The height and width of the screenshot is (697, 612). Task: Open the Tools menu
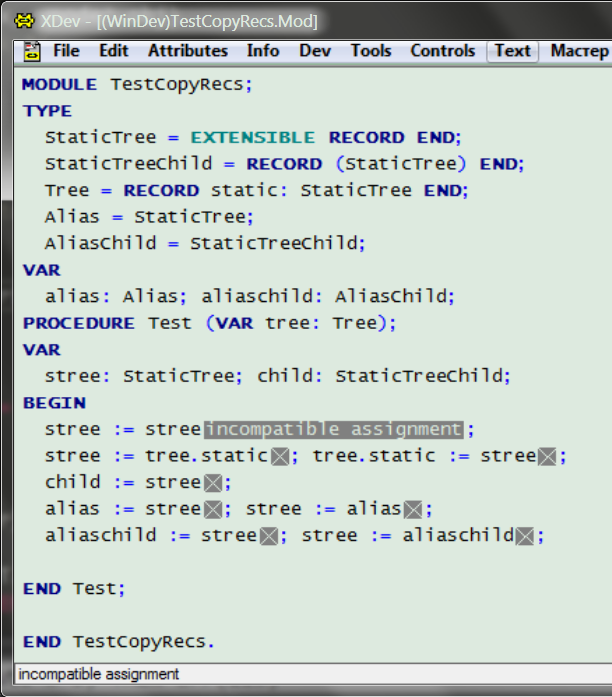tap(371, 51)
